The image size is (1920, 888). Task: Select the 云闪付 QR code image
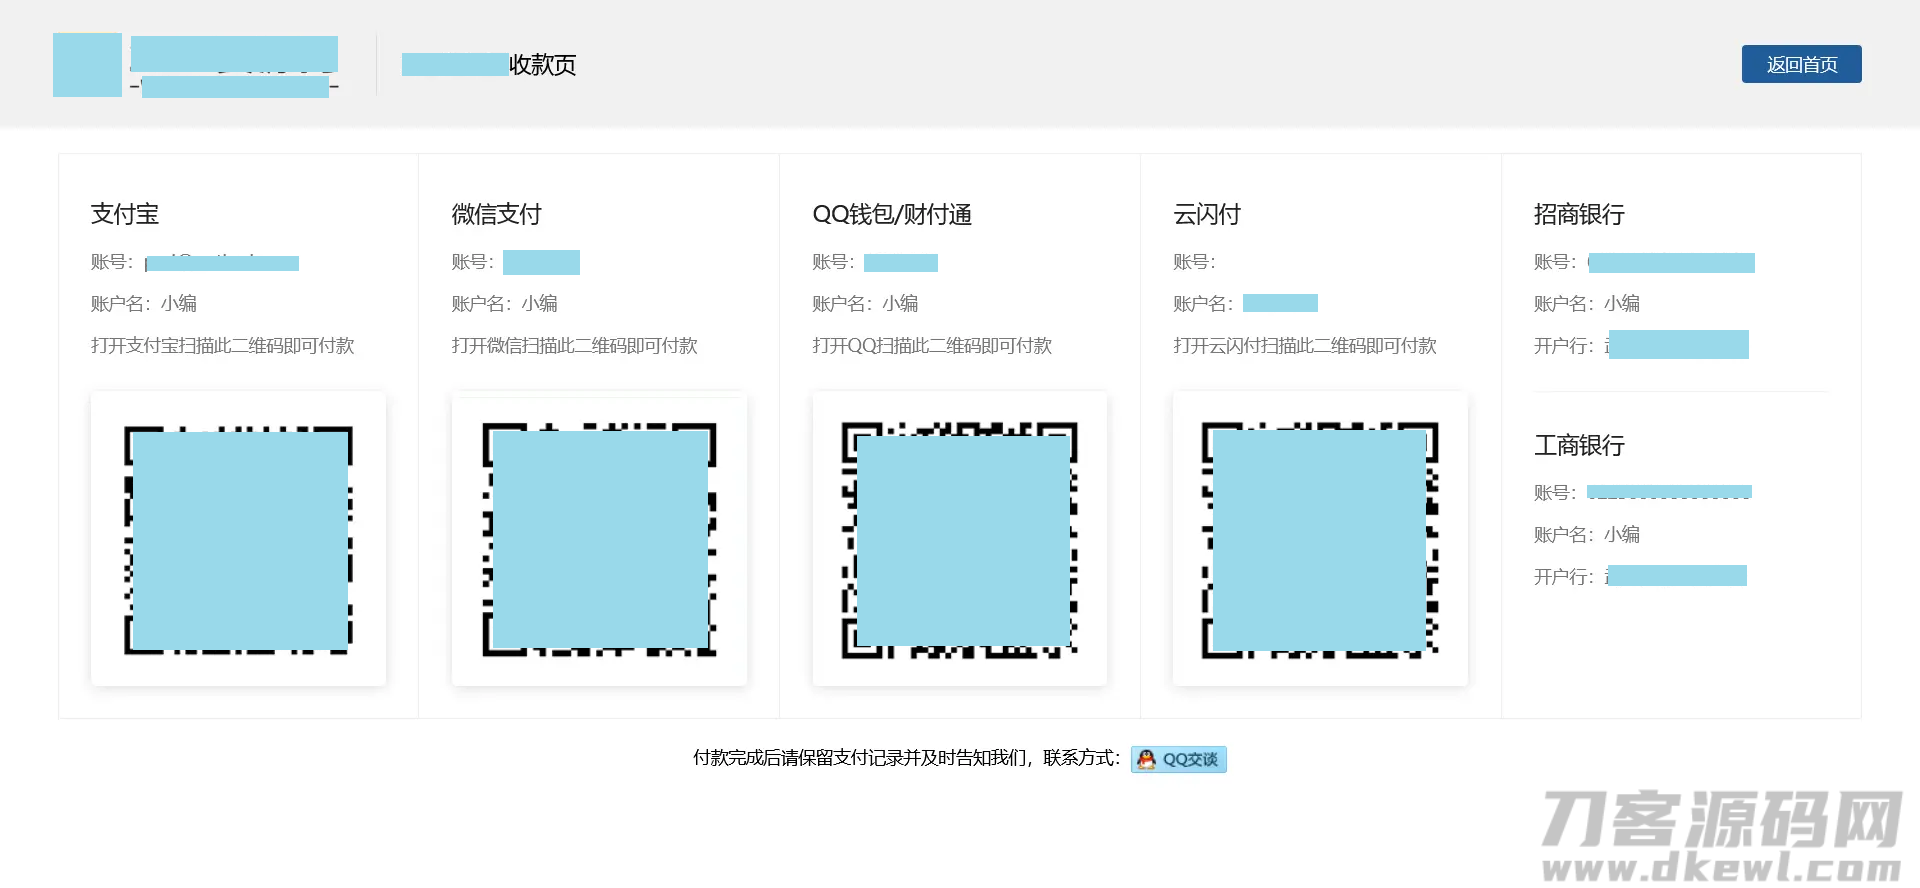[x=1320, y=539]
